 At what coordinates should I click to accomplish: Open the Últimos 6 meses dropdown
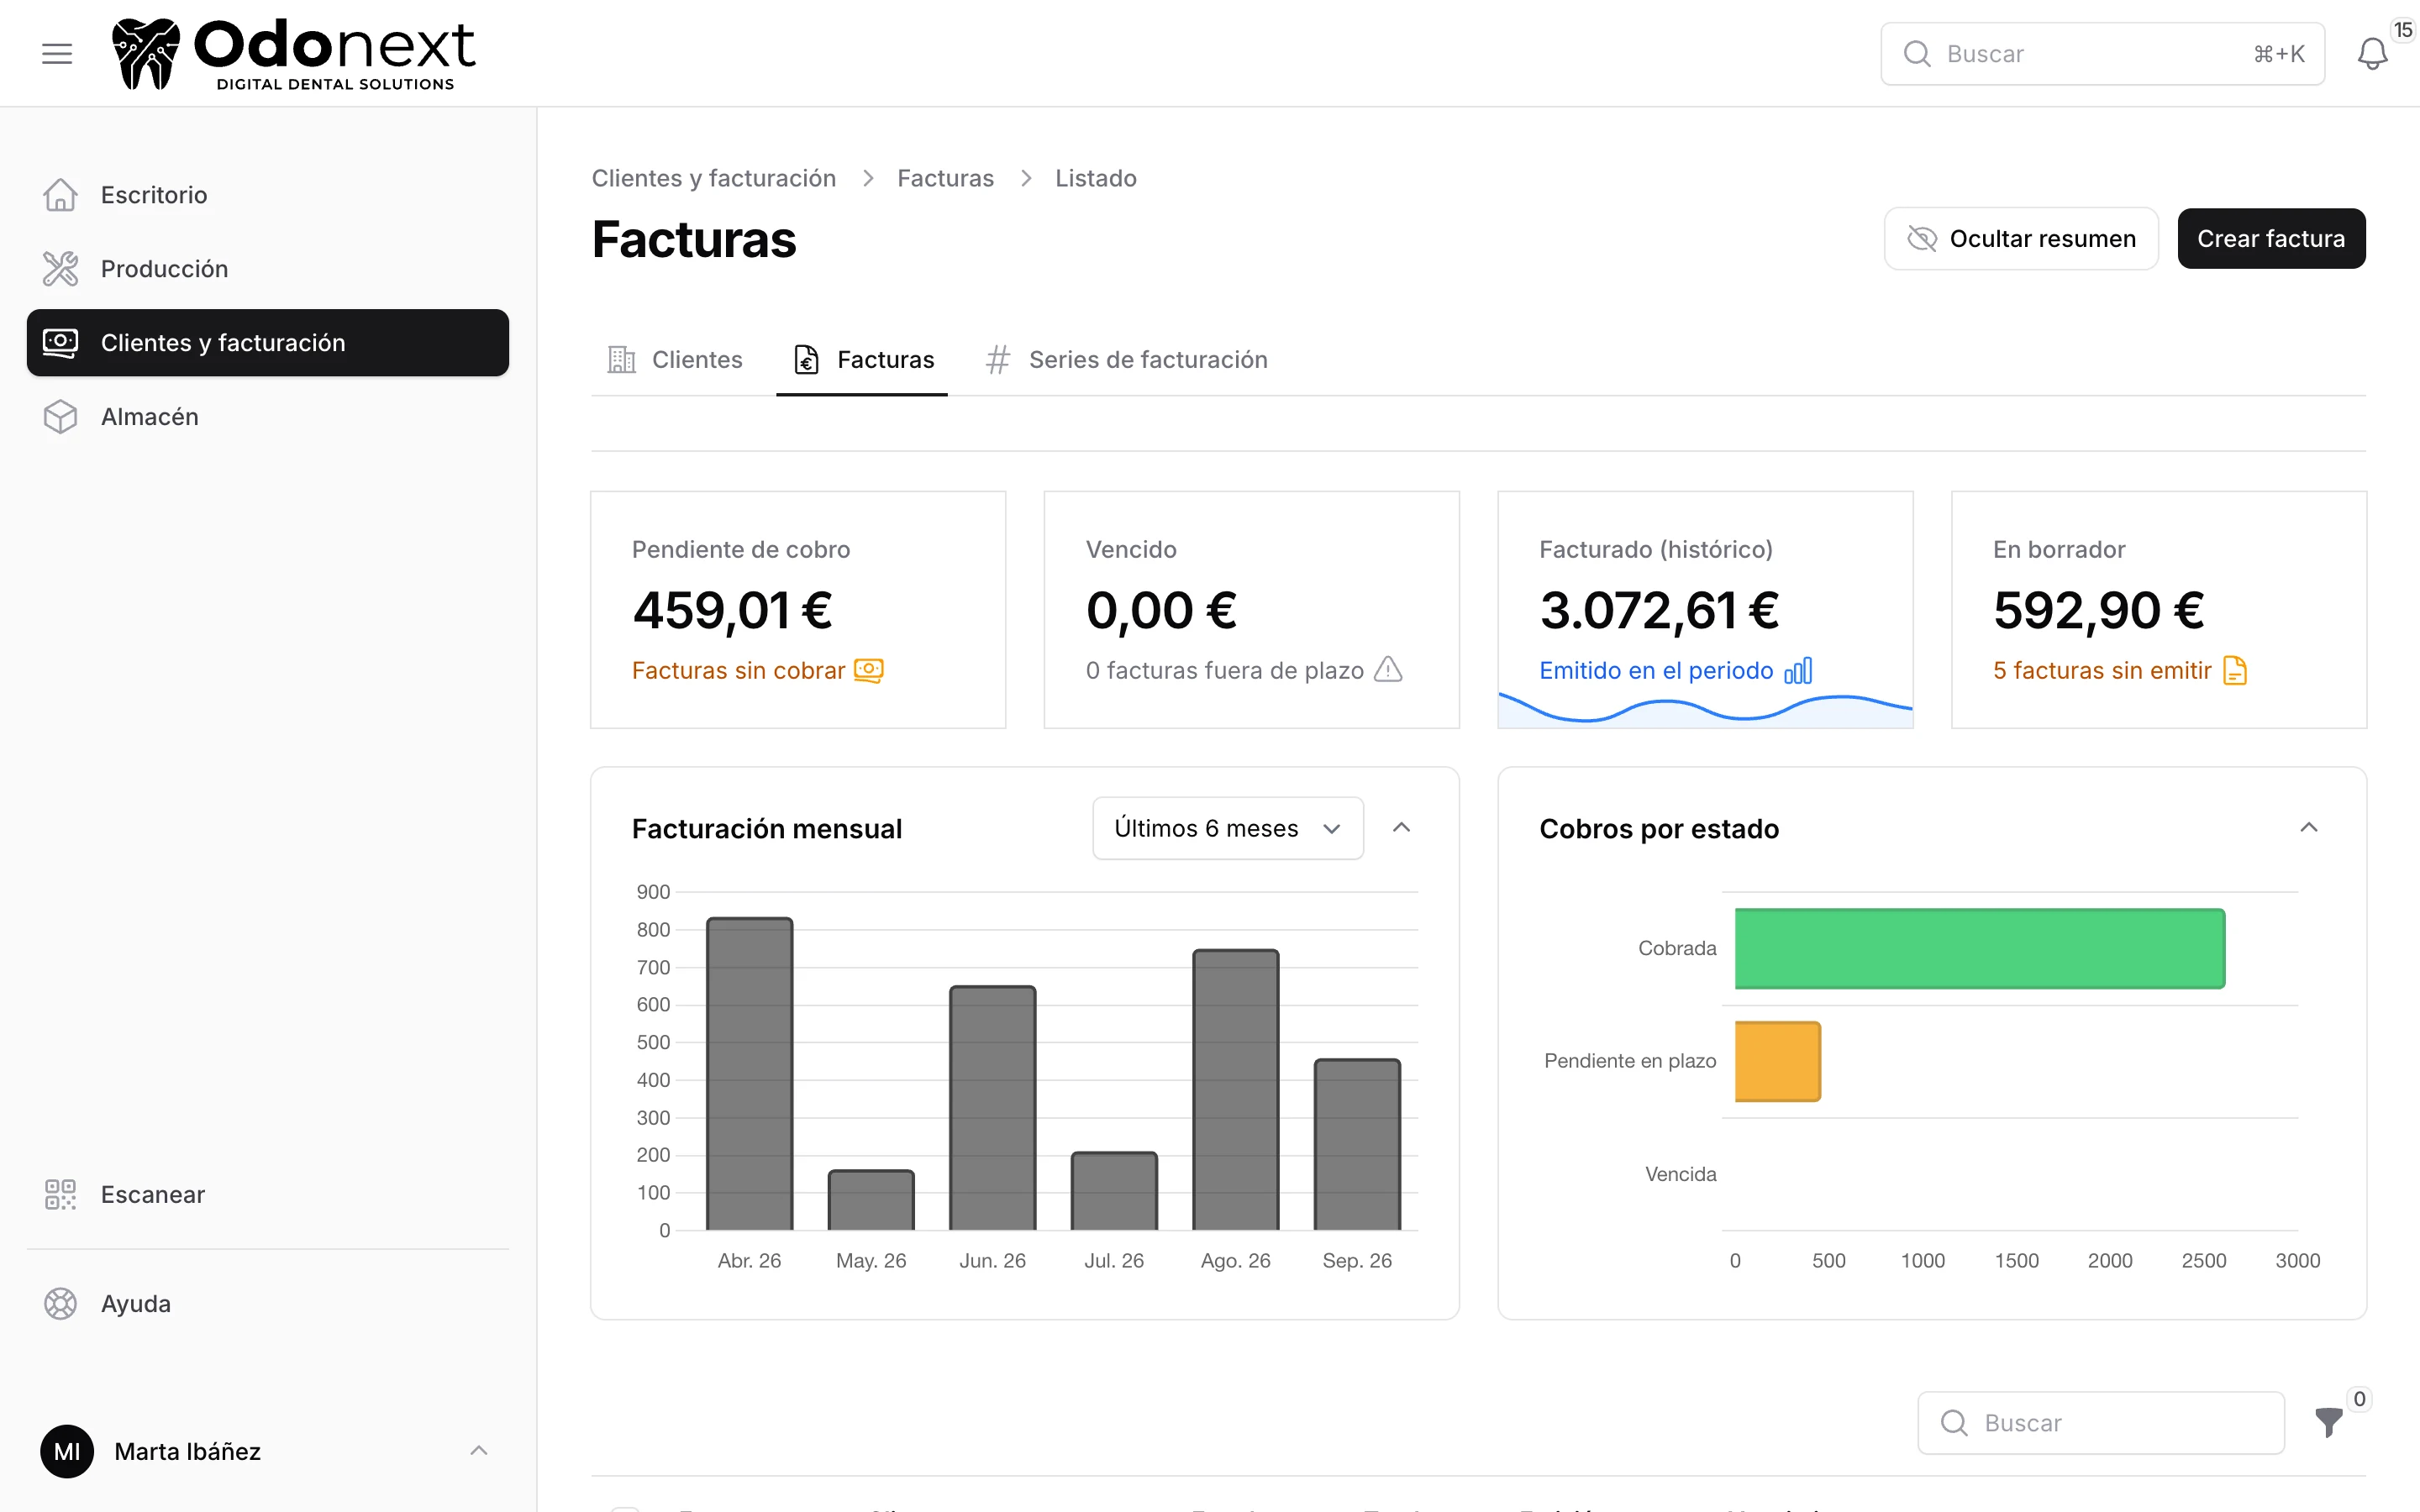click(x=1228, y=828)
